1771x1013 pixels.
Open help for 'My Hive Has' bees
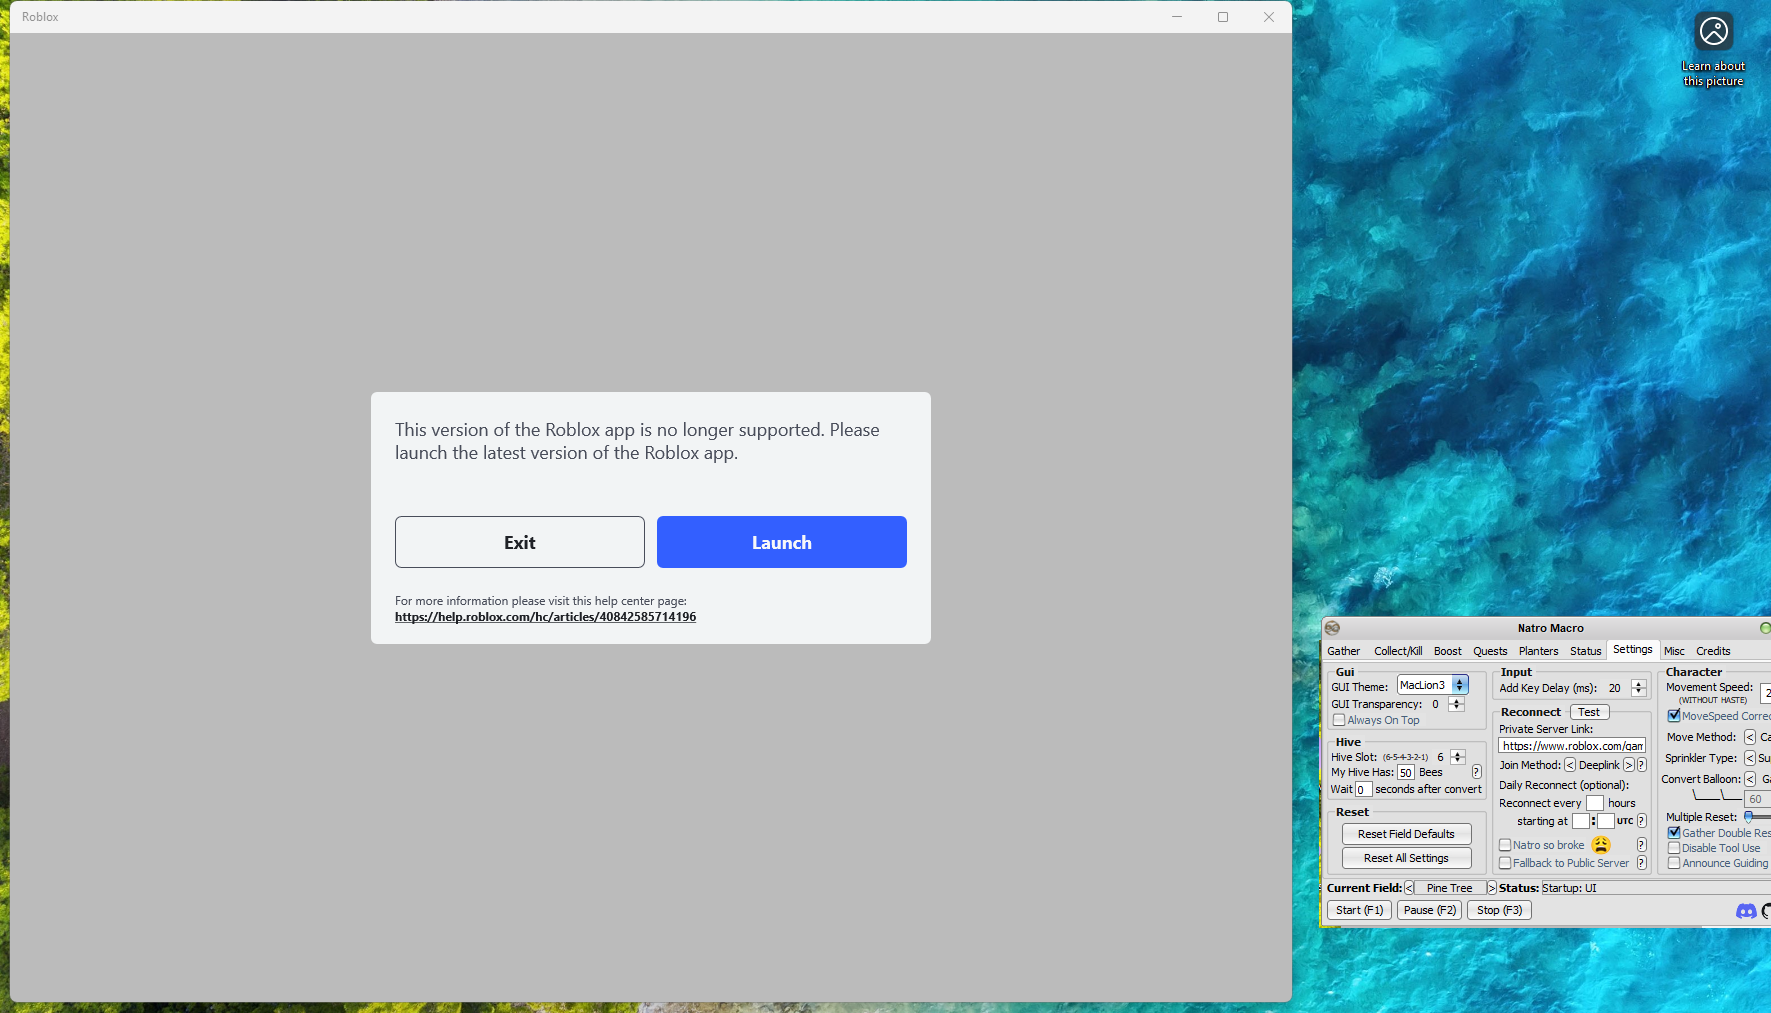click(x=1476, y=772)
